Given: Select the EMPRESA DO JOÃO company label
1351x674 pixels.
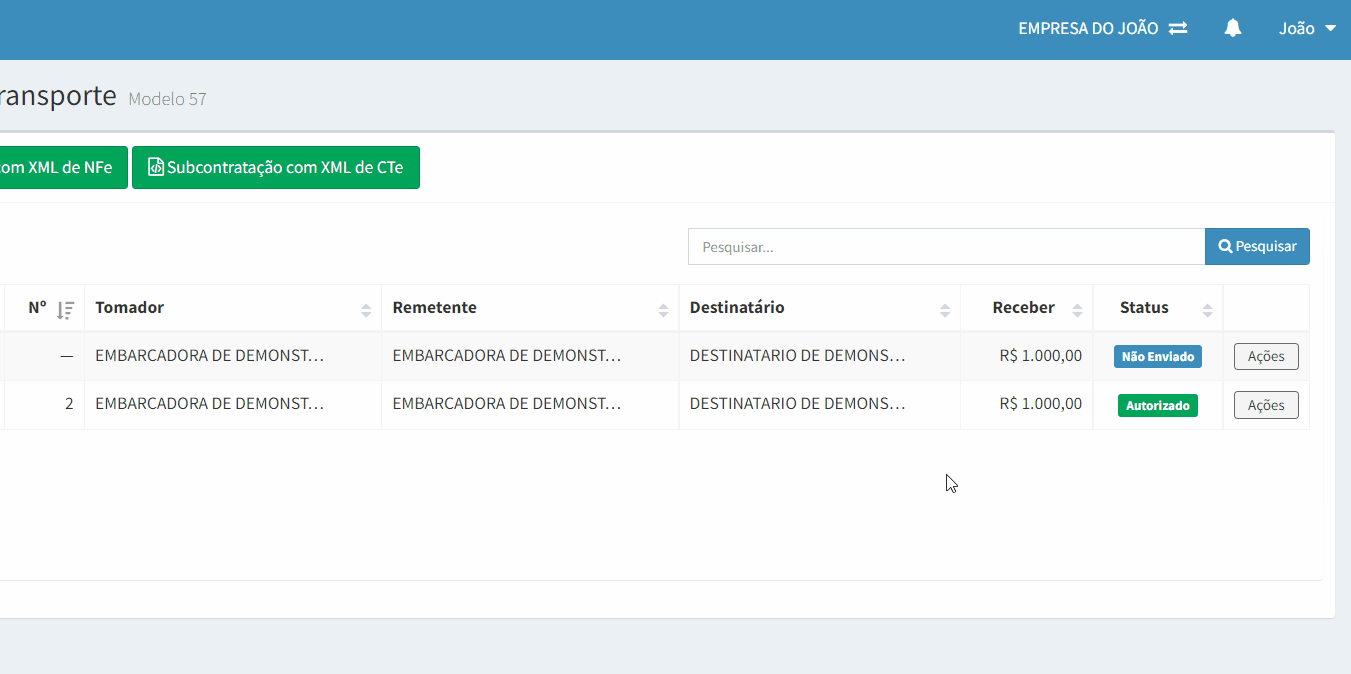Looking at the screenshot, I should pyautogui.click(x=1087, y=29).
